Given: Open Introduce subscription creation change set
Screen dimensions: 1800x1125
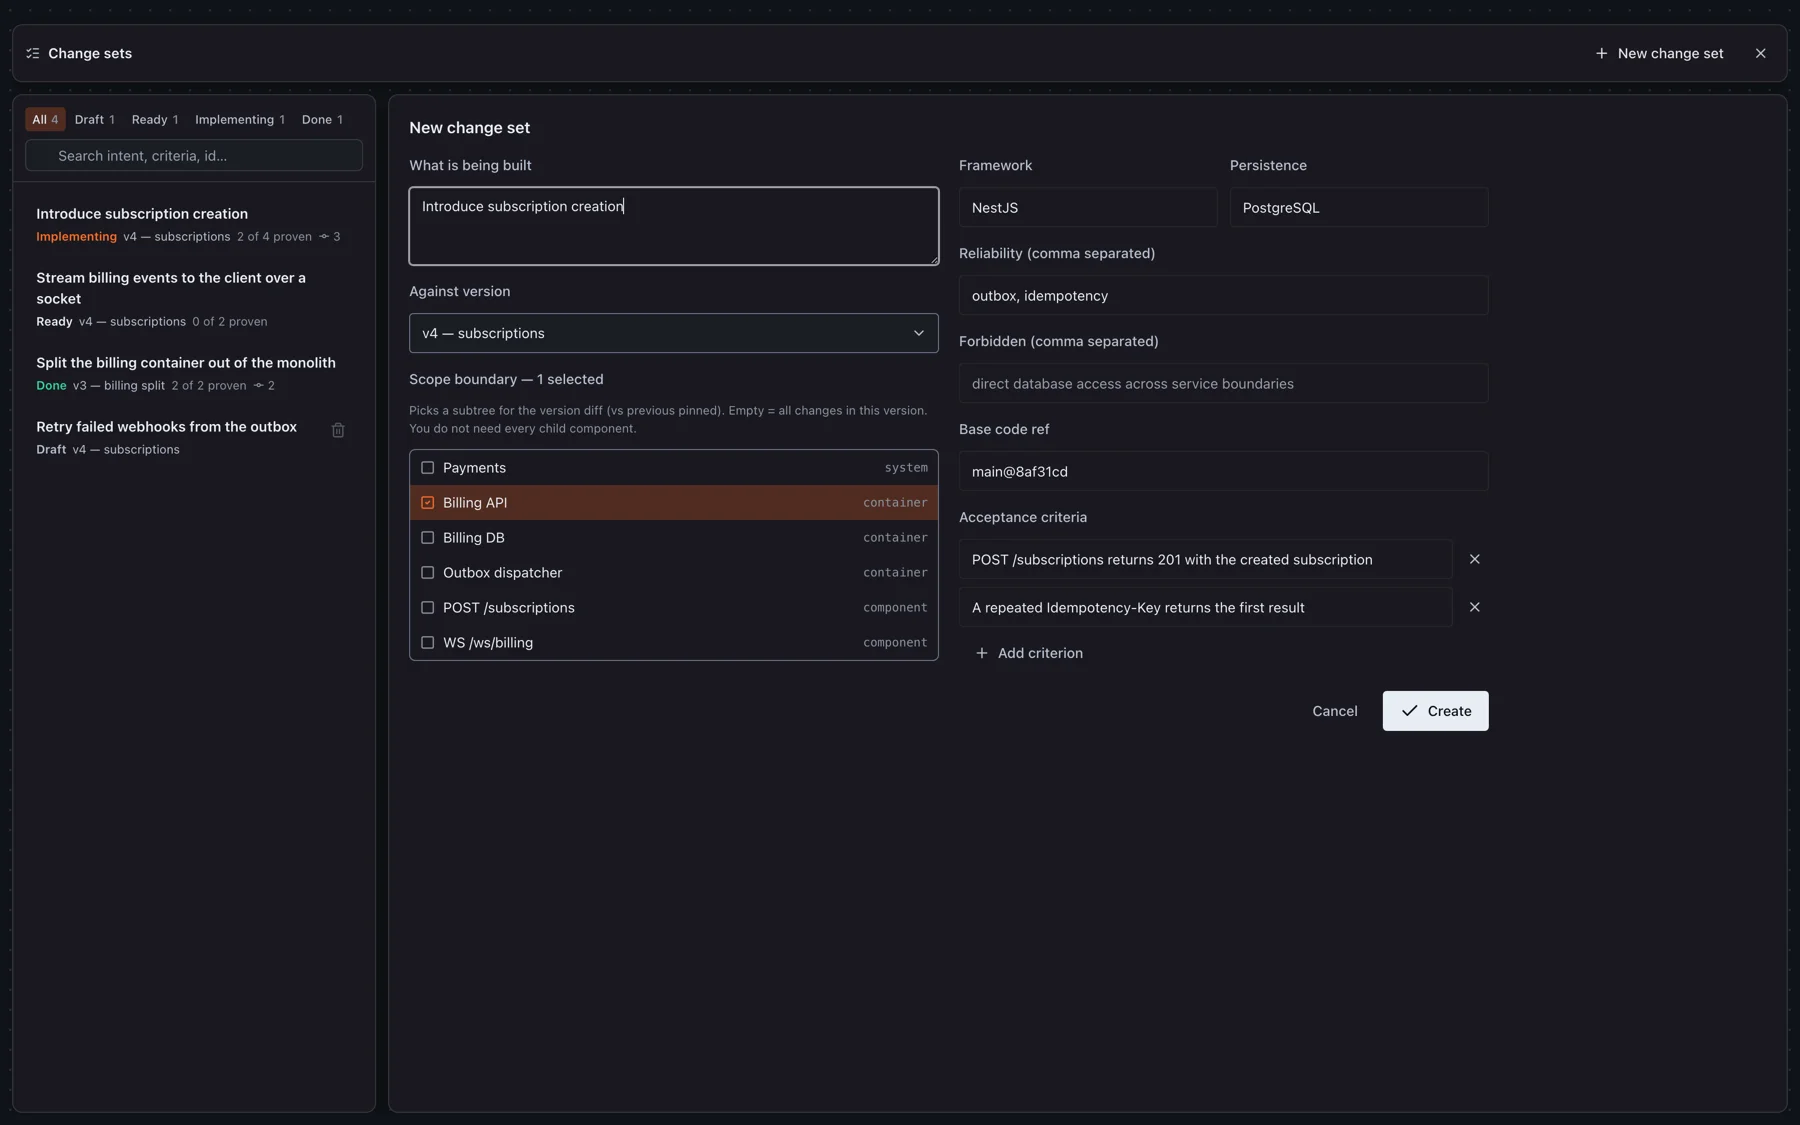Looking at the screenshot, I should click(193, 225).
